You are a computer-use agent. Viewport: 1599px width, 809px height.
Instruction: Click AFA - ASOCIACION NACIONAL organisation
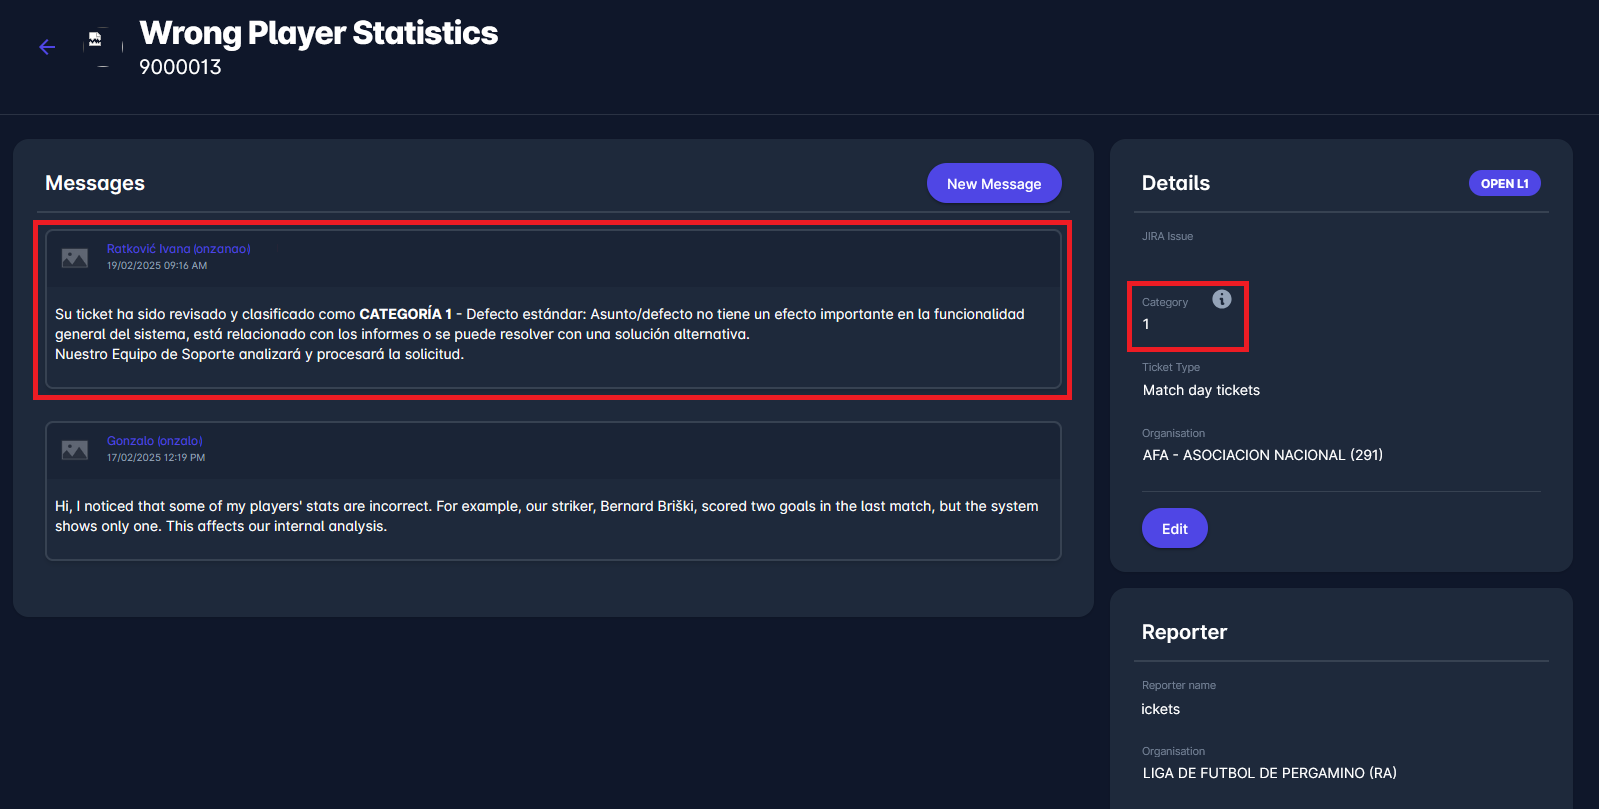click(x=1262, y=455)
